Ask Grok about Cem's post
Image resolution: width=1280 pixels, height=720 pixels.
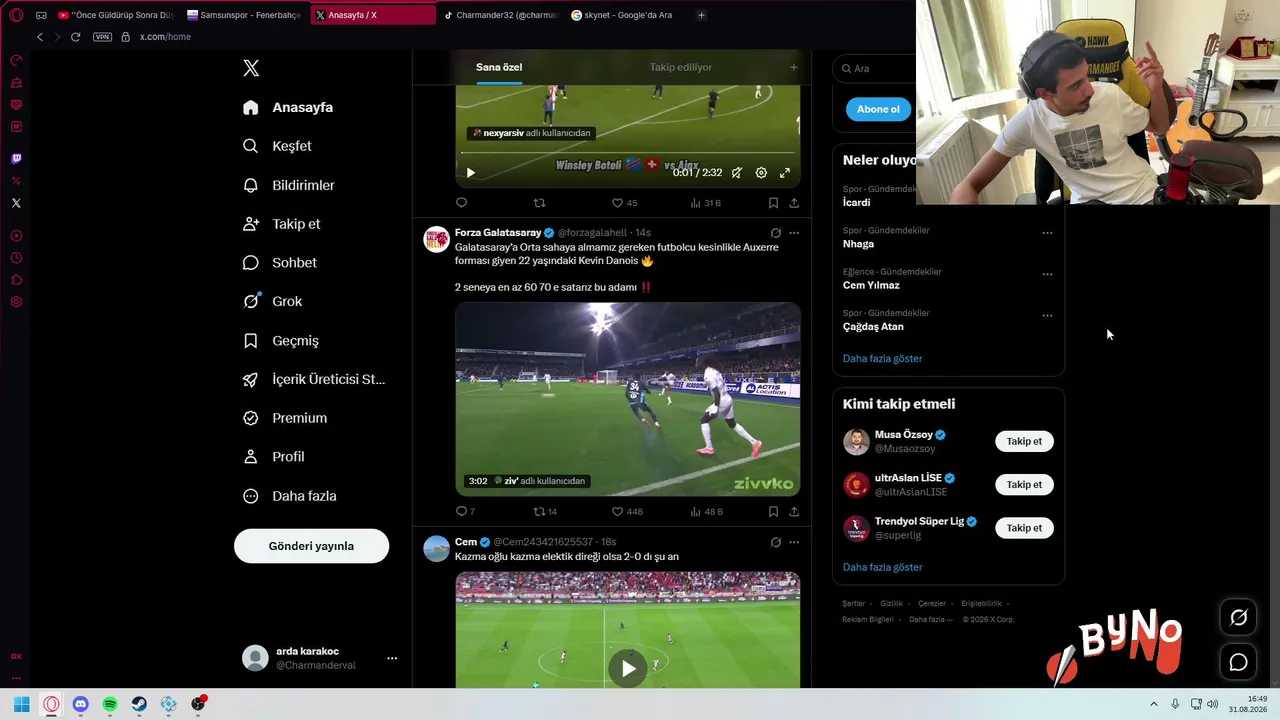pos(775,542)
